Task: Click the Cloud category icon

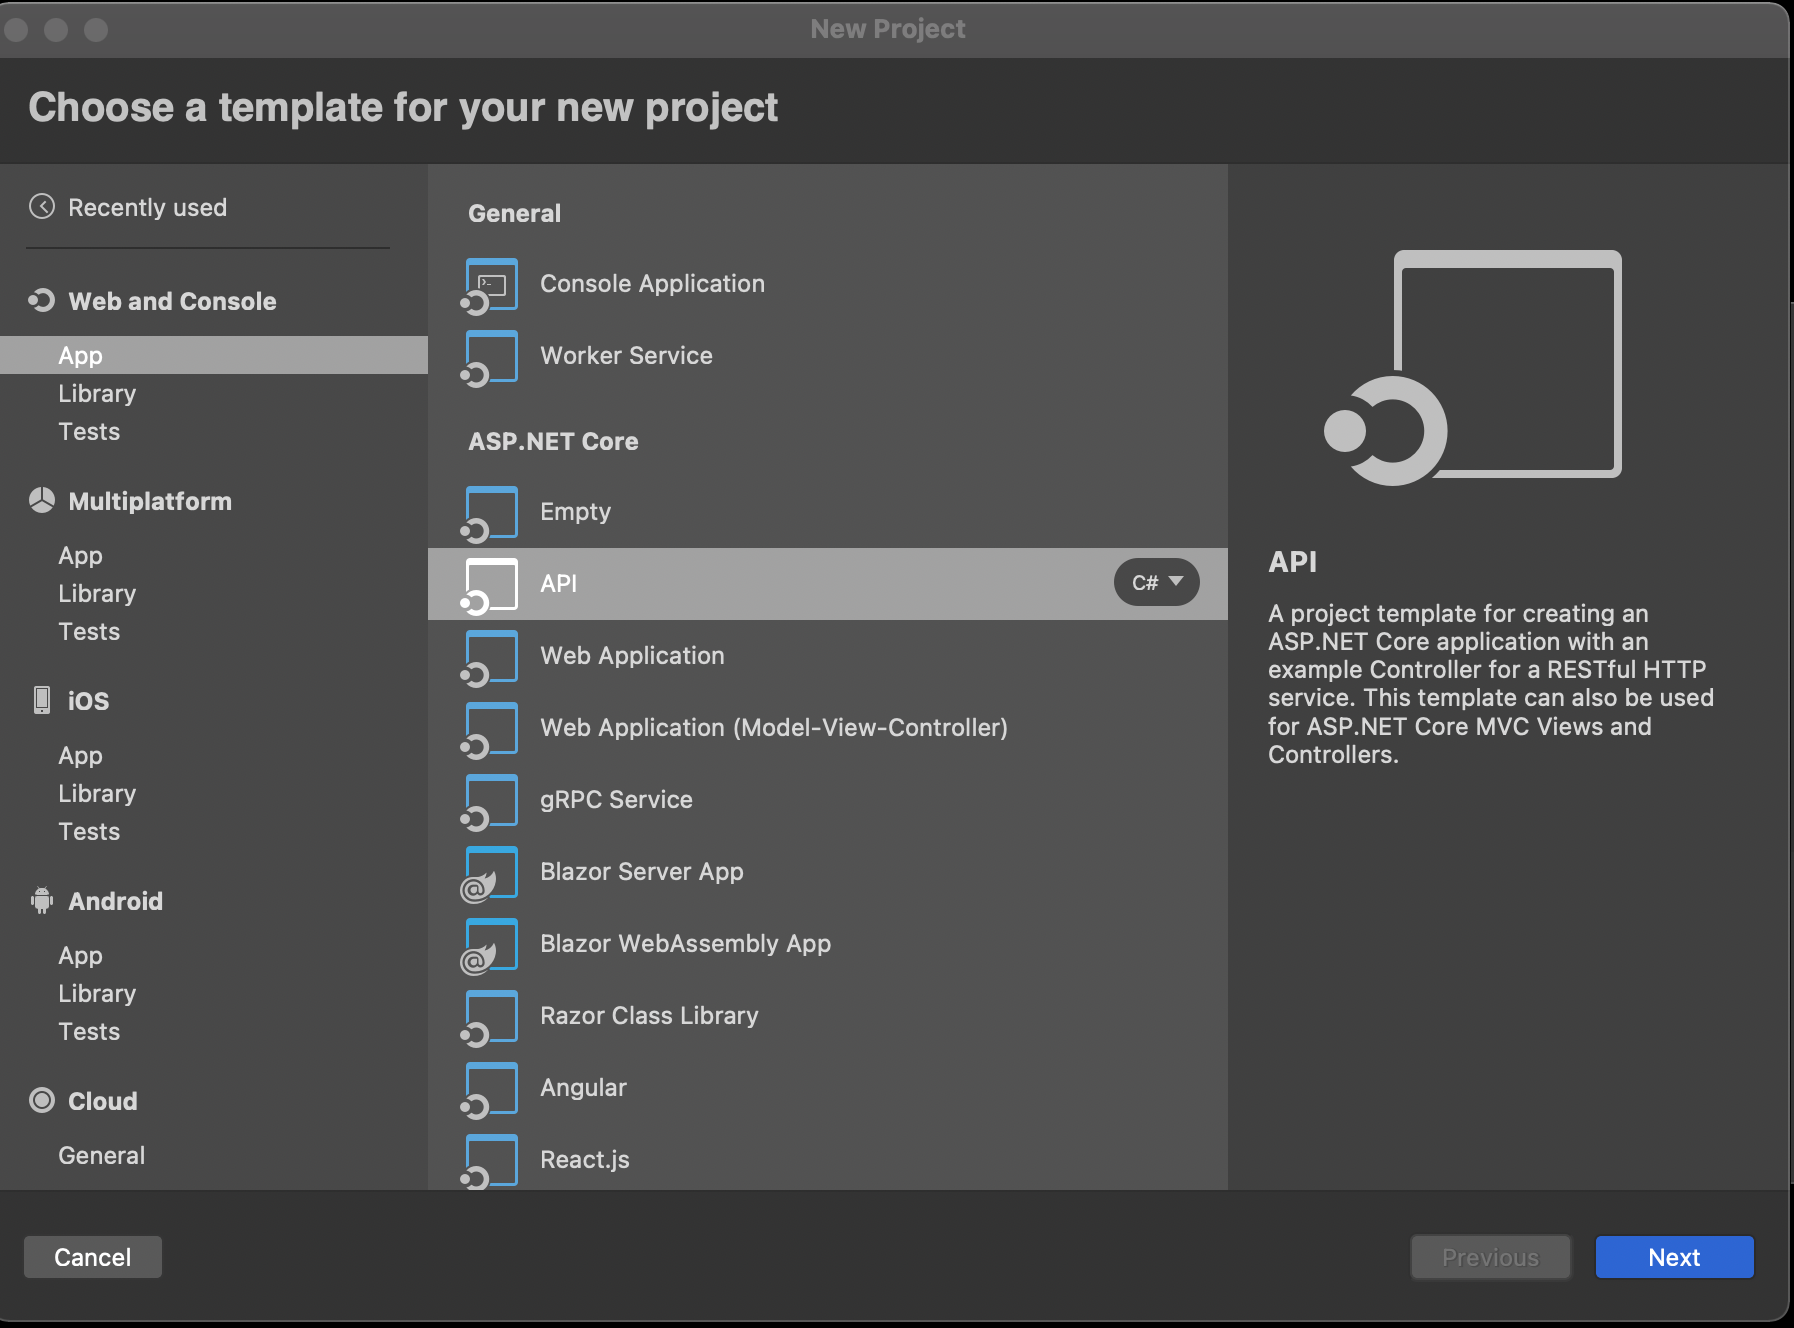Action: coord(42,1100)
